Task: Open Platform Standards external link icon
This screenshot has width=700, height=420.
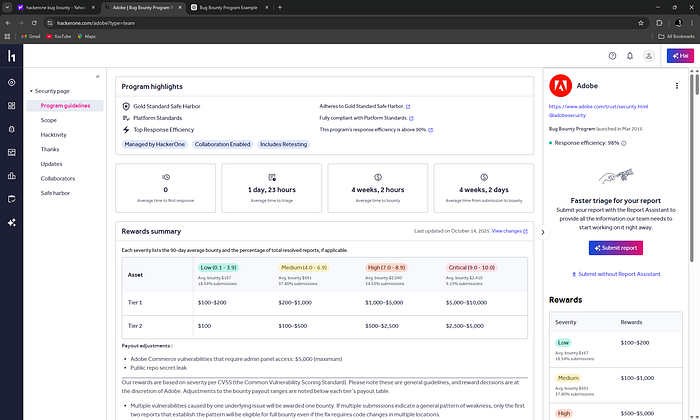Action: [411, 118]
